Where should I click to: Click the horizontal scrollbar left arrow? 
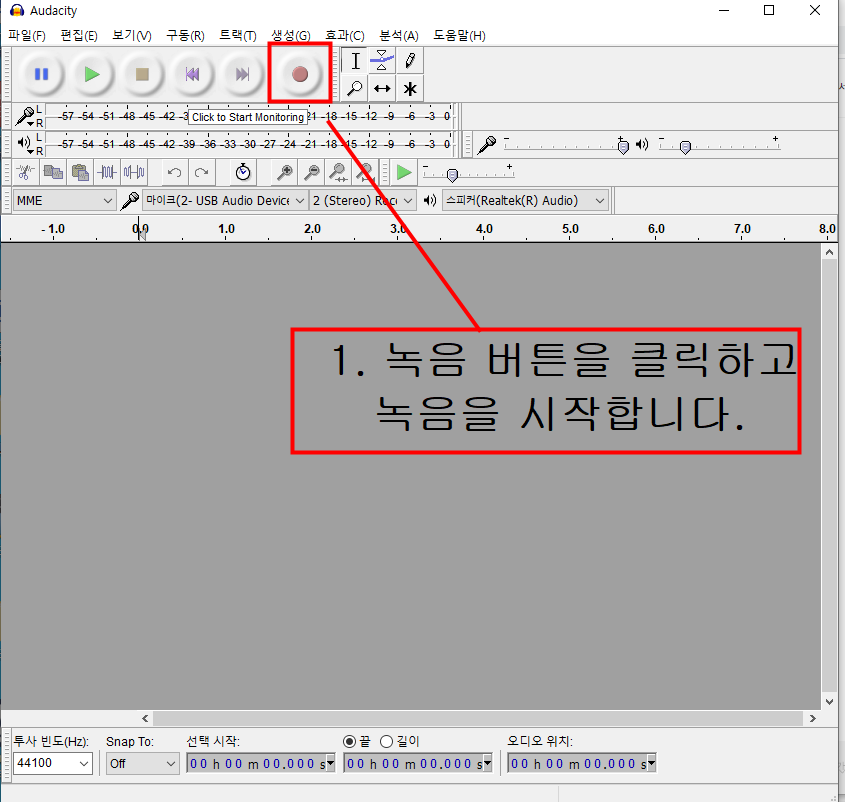(x=146, y=718)
